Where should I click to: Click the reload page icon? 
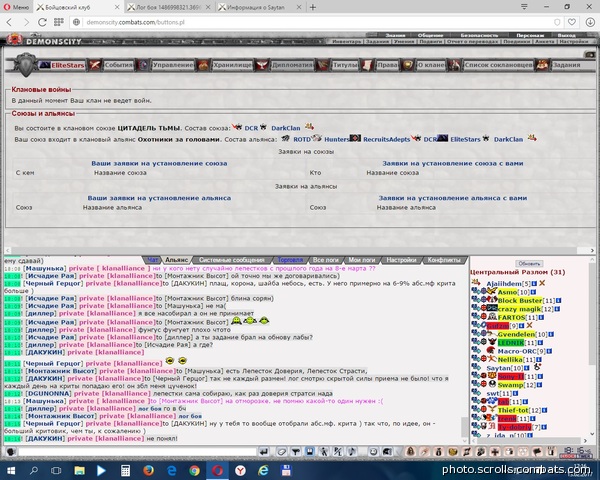coord(42,22)
